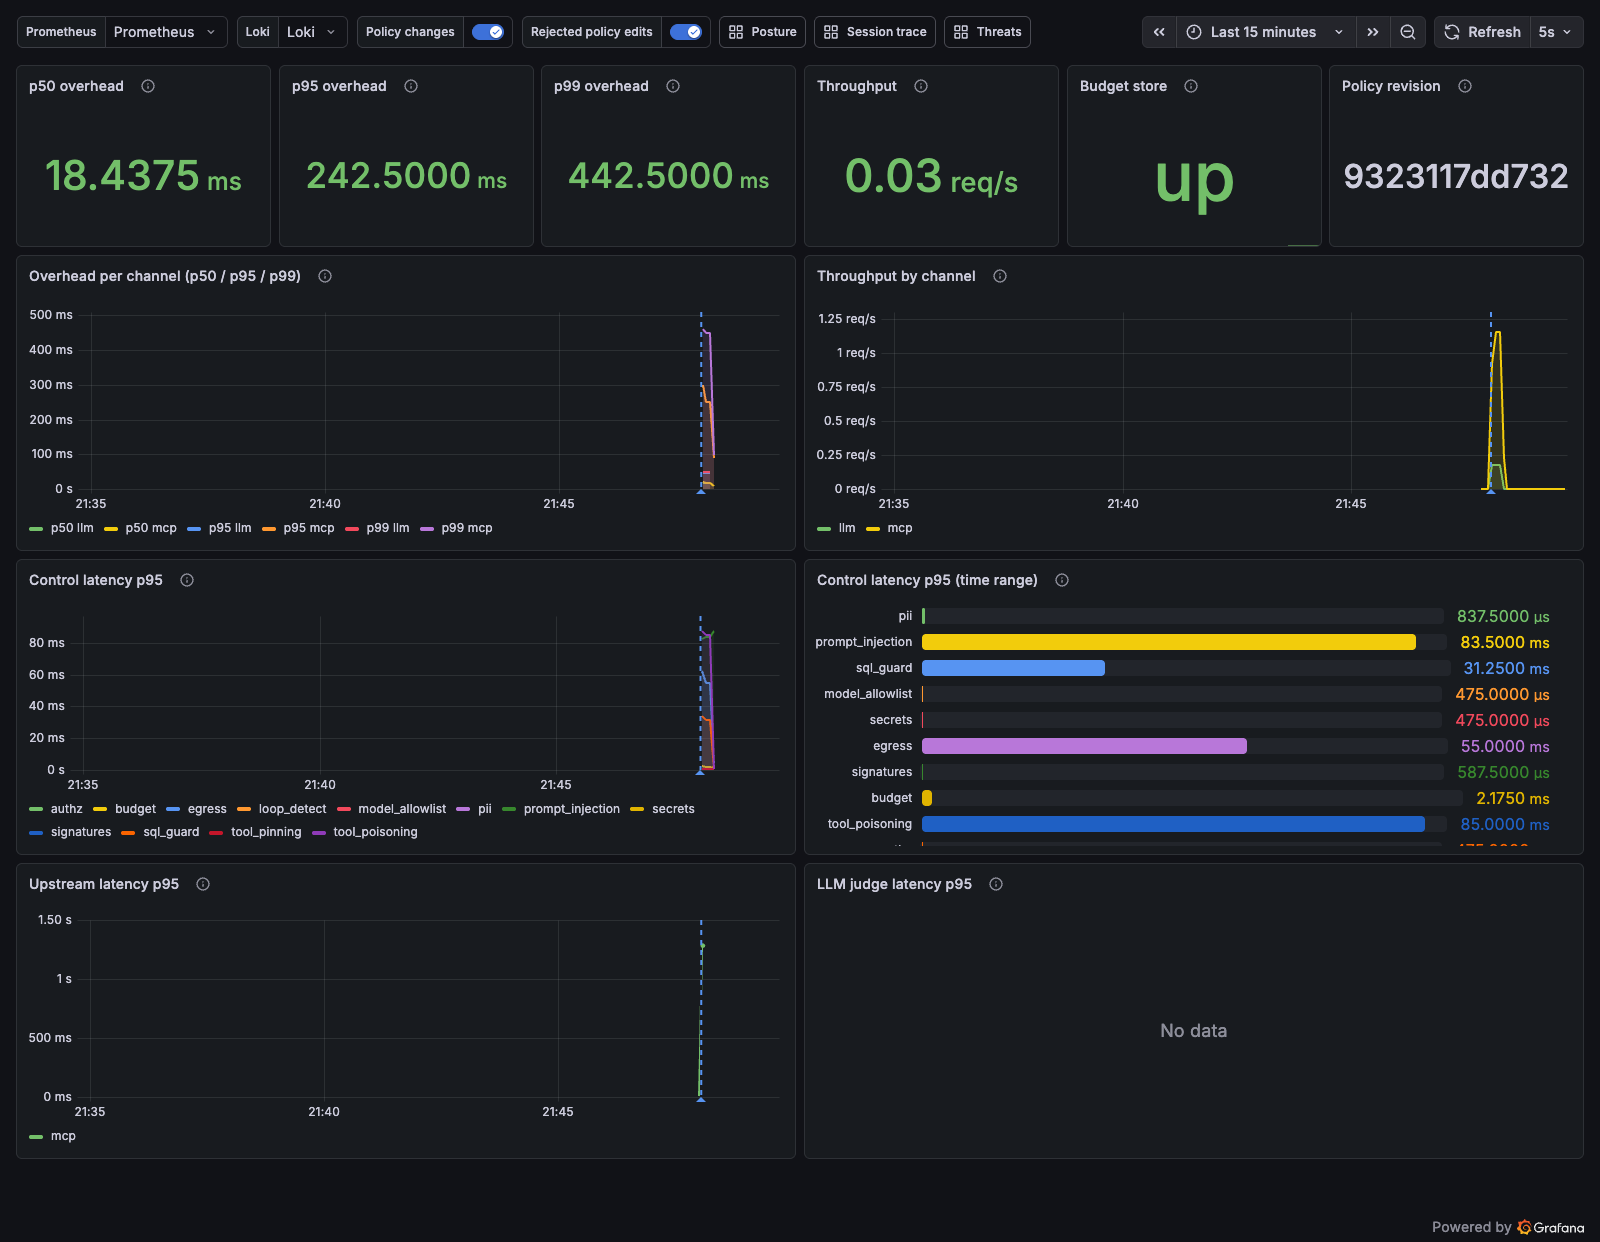Shift time range forward
The height and width of the screenshot is (1242, 1600).
pos(1373,32)
